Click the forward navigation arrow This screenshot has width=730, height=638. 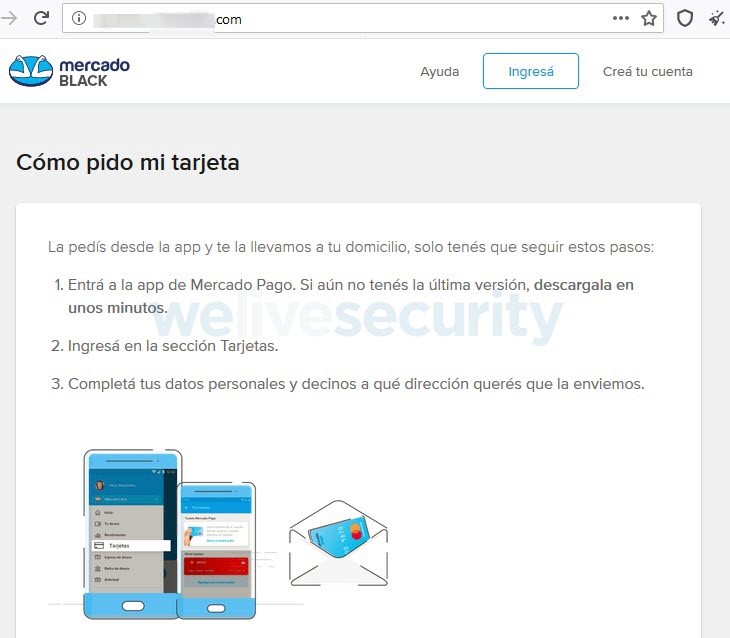pos(9,19)
